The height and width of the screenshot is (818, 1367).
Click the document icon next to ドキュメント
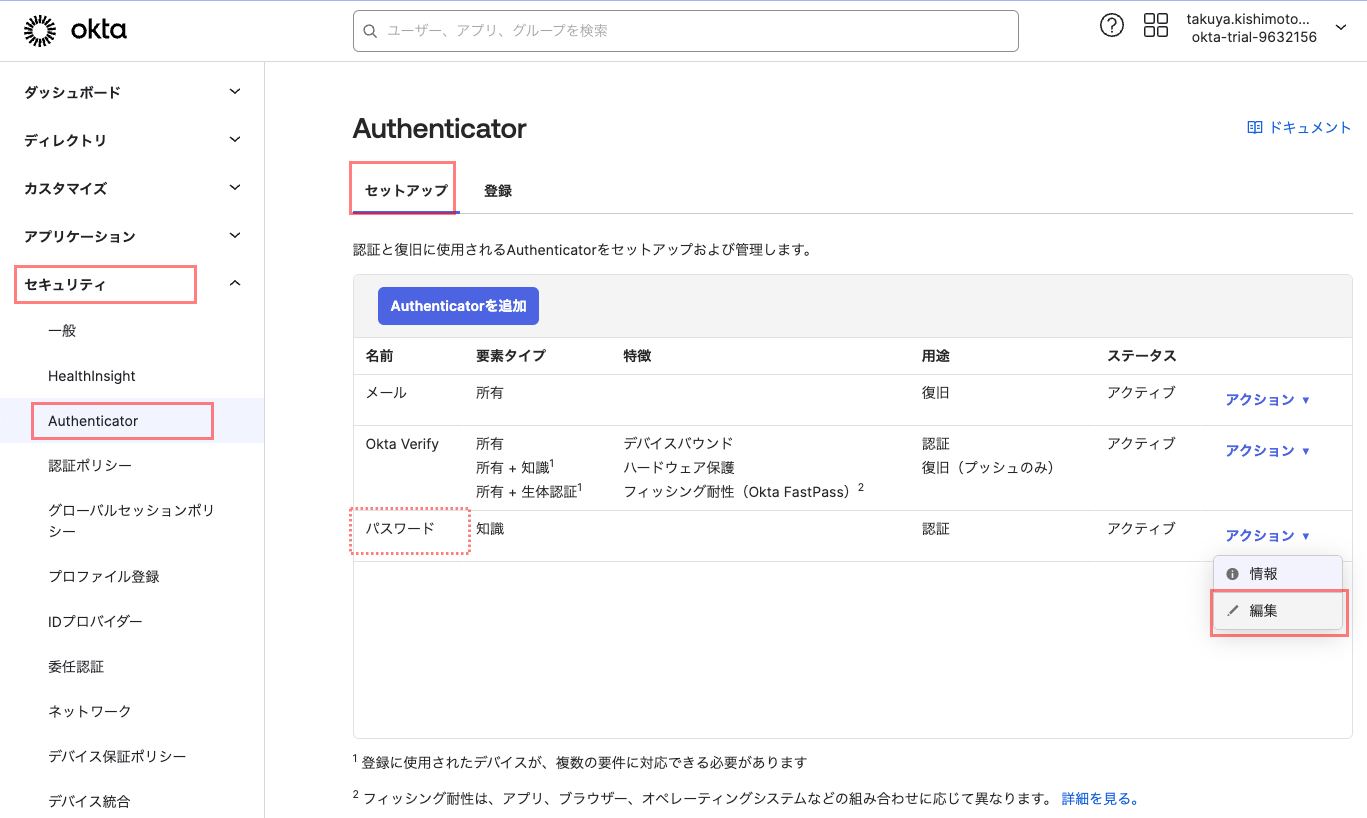click(x=1253, y=127)
